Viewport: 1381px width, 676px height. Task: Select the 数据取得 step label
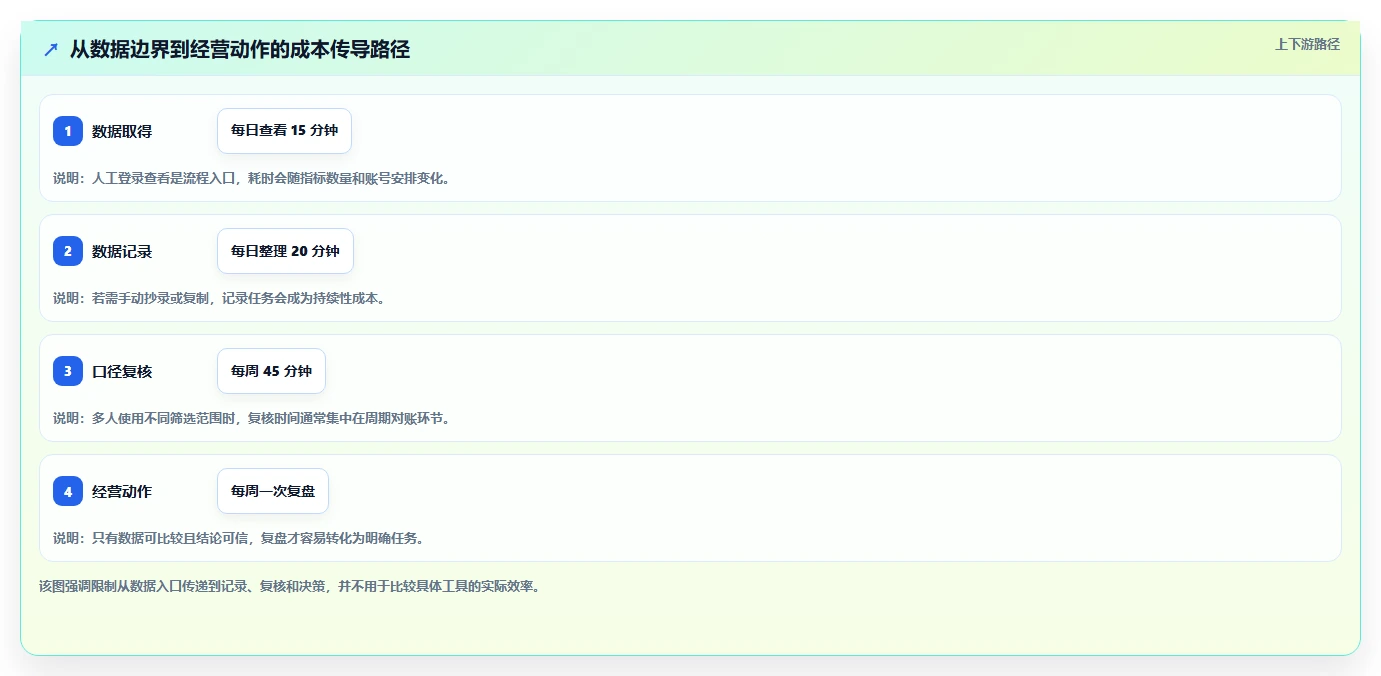(122, 131)
